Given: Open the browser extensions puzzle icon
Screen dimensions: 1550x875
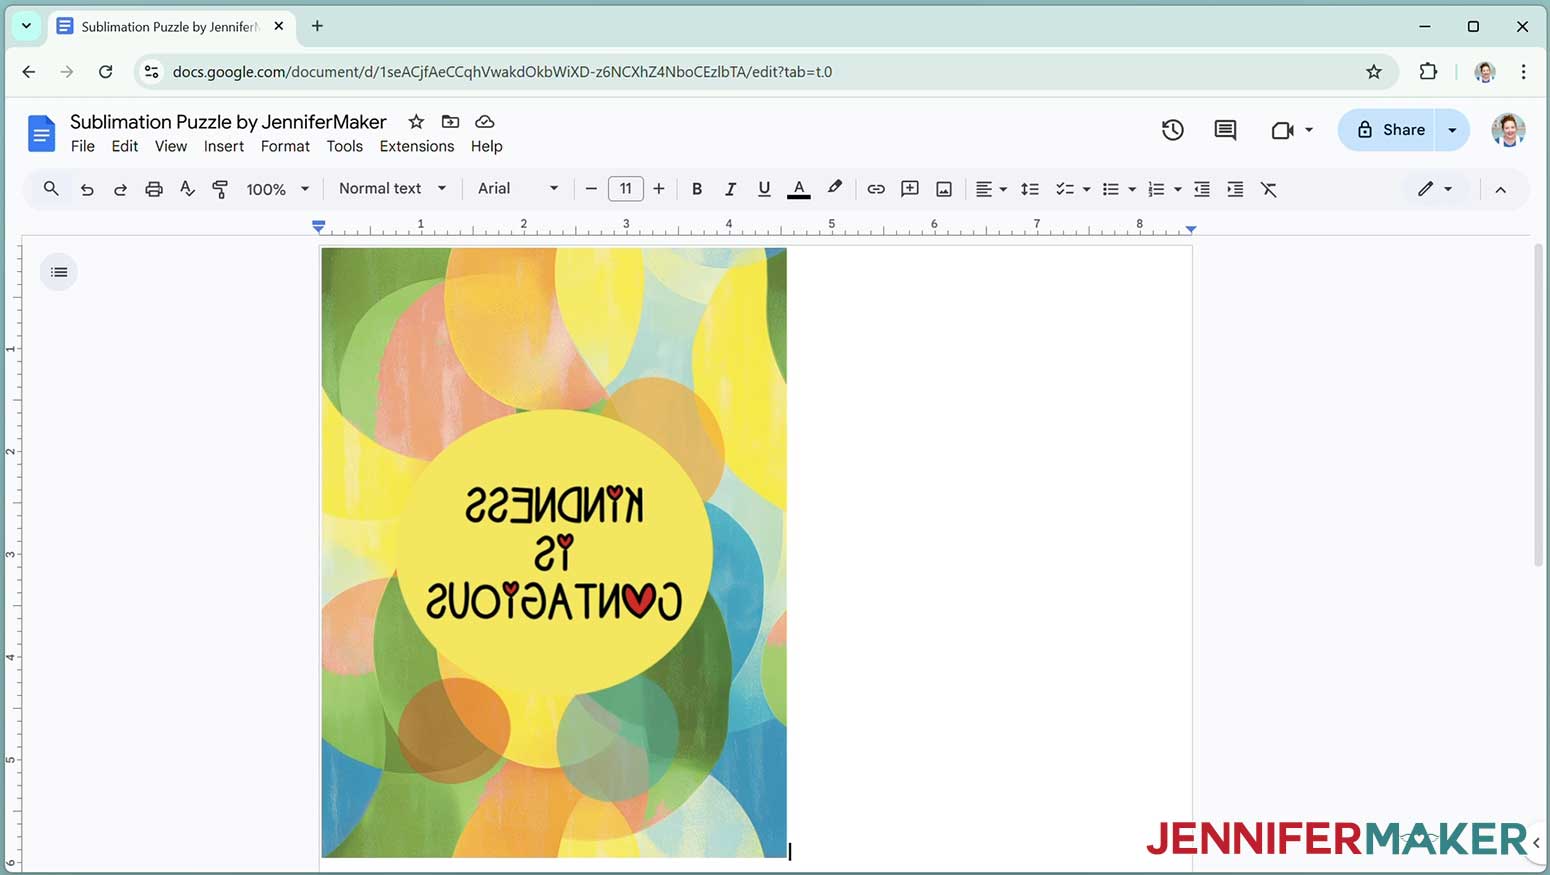Looking at the screenshot, I should [1428, 71].
